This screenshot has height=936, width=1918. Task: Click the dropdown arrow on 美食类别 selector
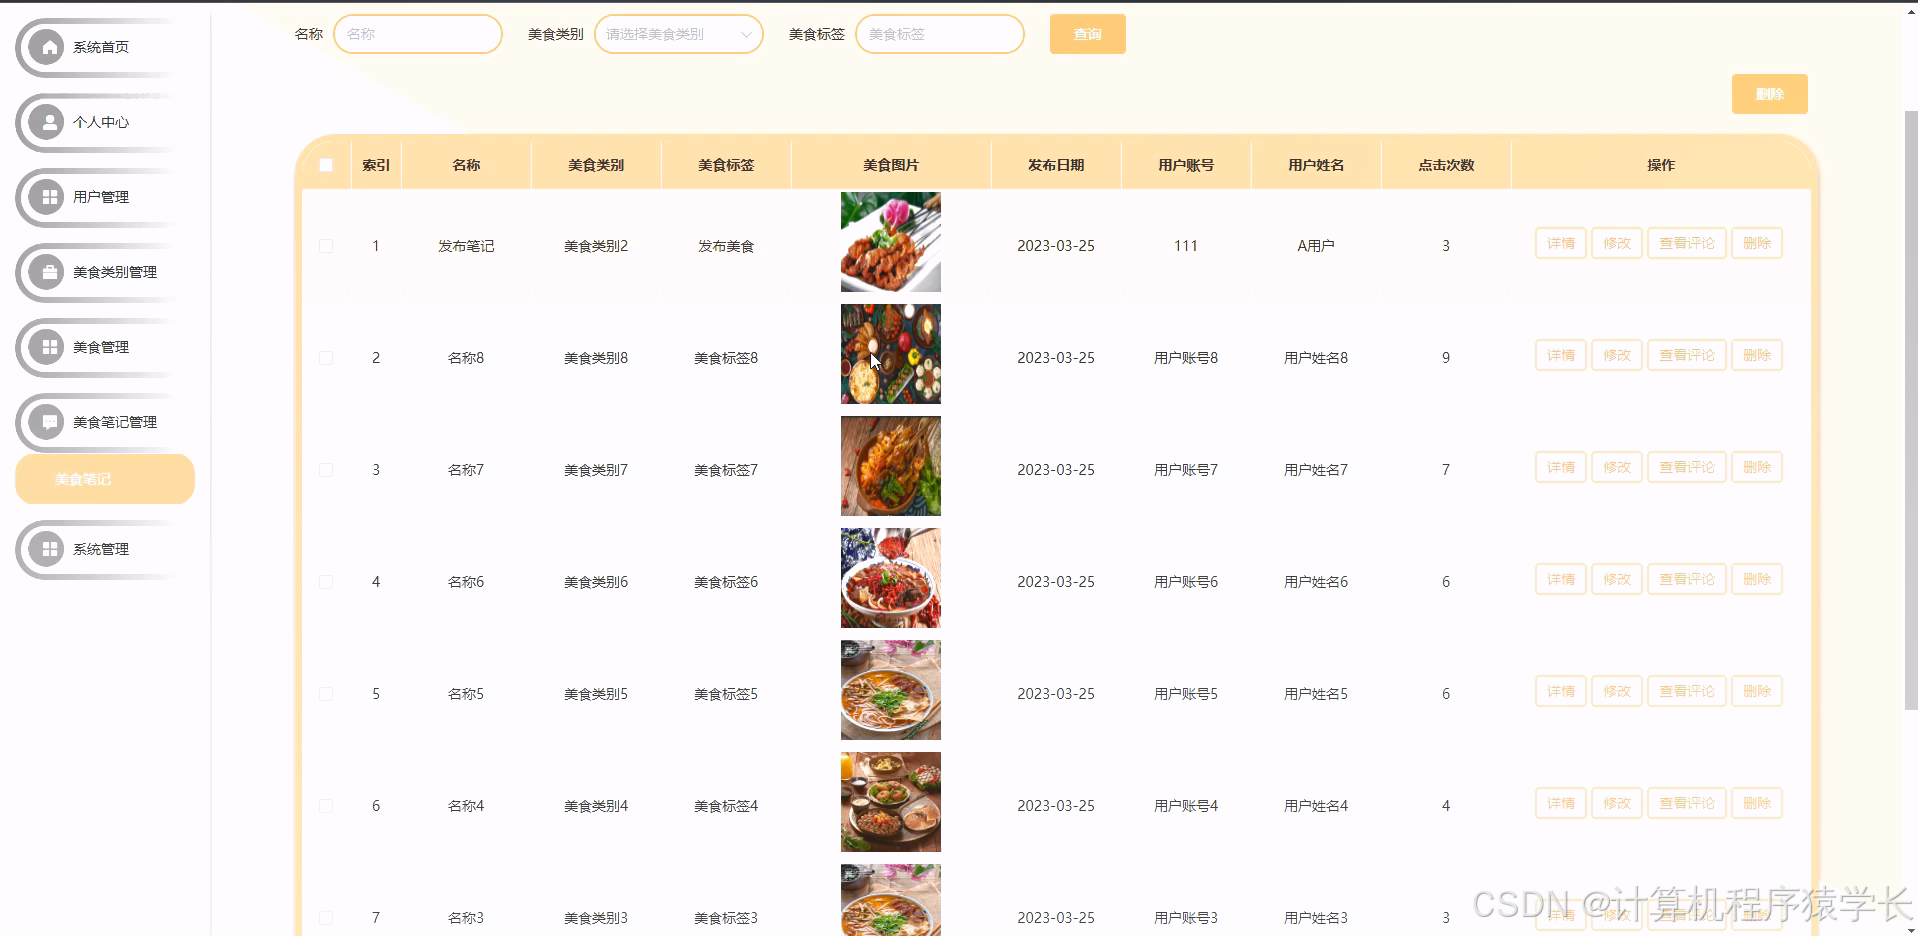tap(746, 33)
